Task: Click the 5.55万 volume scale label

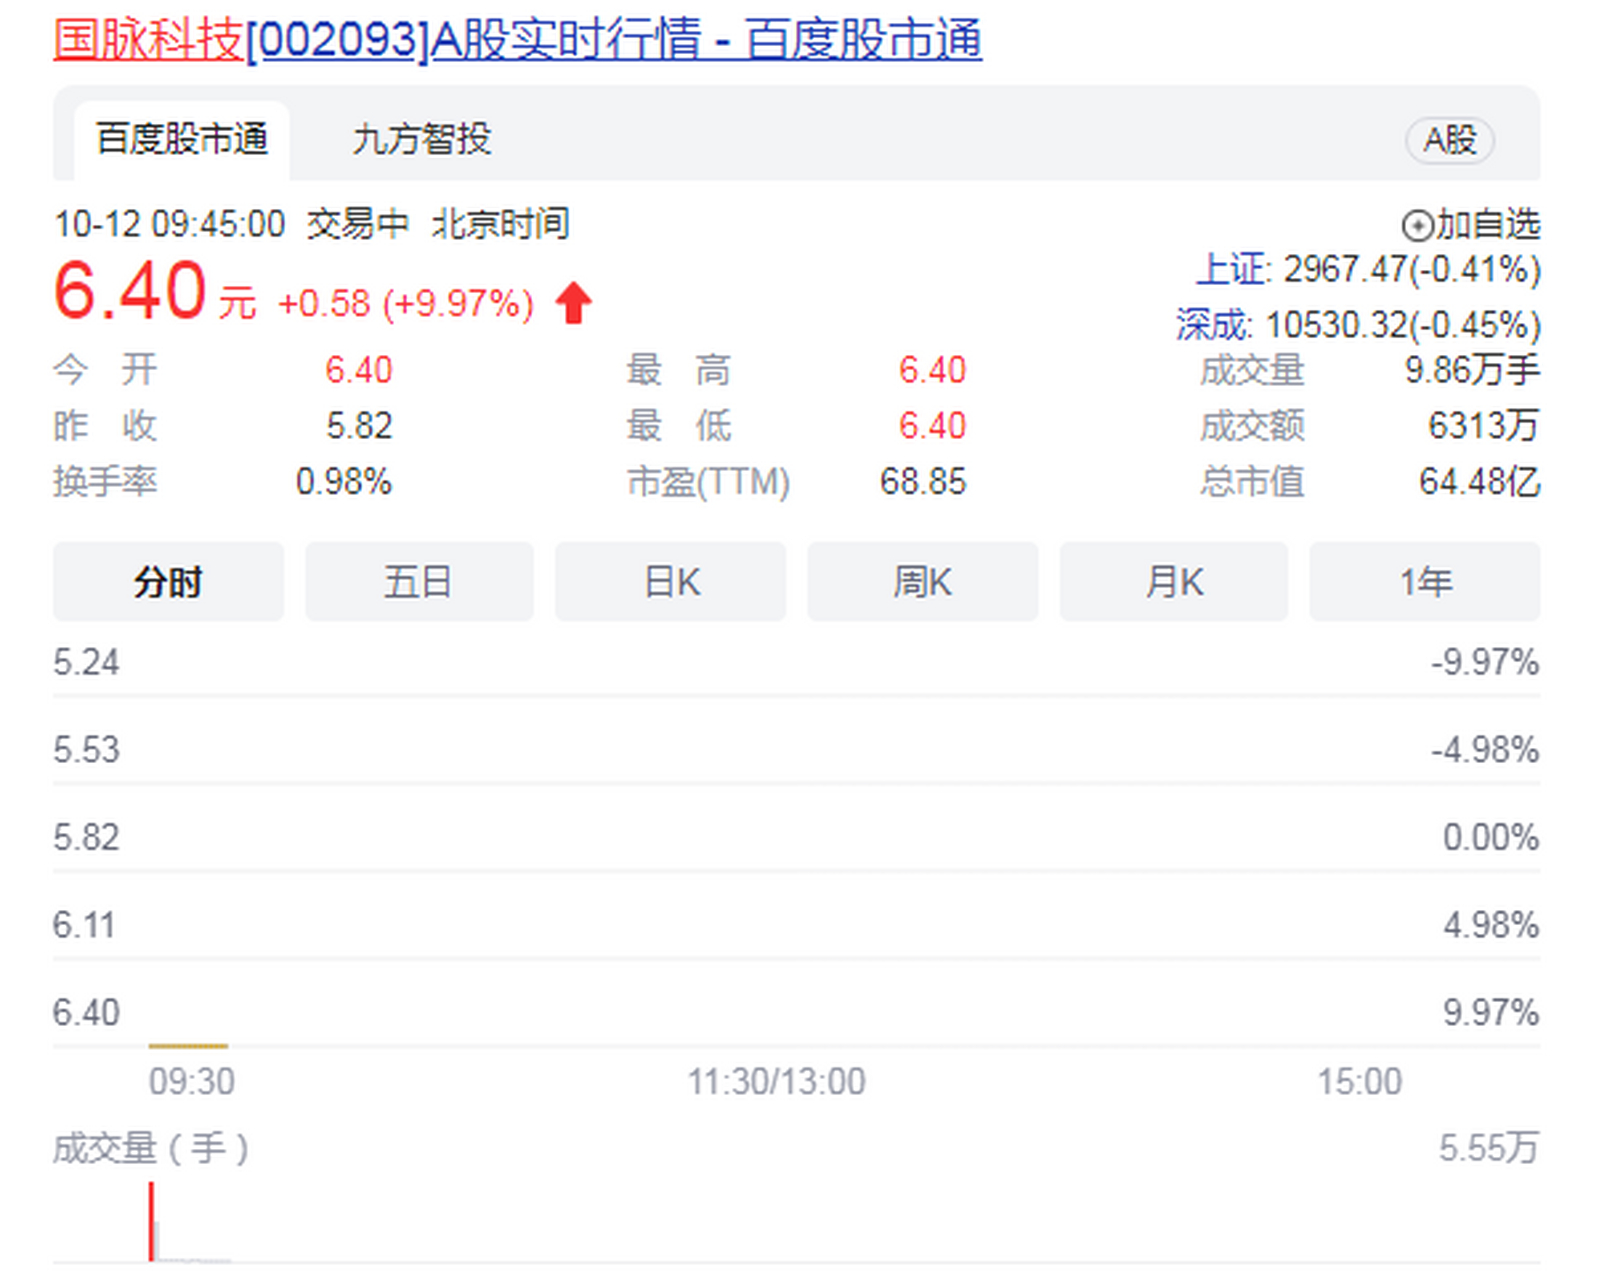Action: [1489, 1148]
